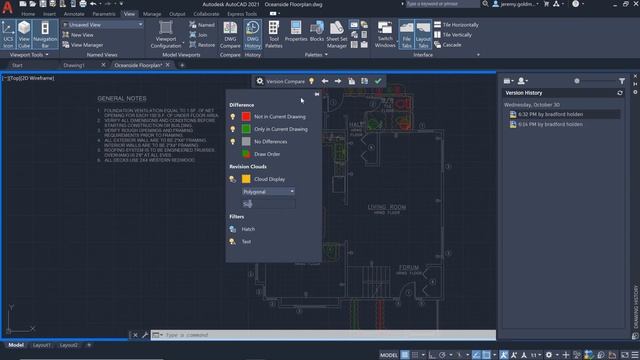The height and width of the screenshot is (360, 640).
Task: Open the Annotate ribbon tab
Action: pyautogui.click(x=74, y=14)
